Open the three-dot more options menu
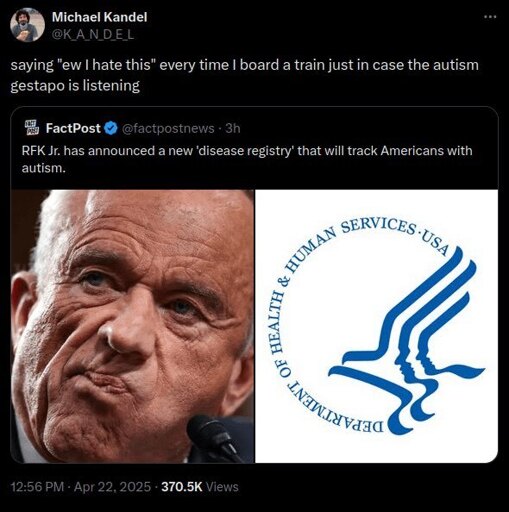The height and width of the screenshot is (512, 509). [x=491, y=16]
